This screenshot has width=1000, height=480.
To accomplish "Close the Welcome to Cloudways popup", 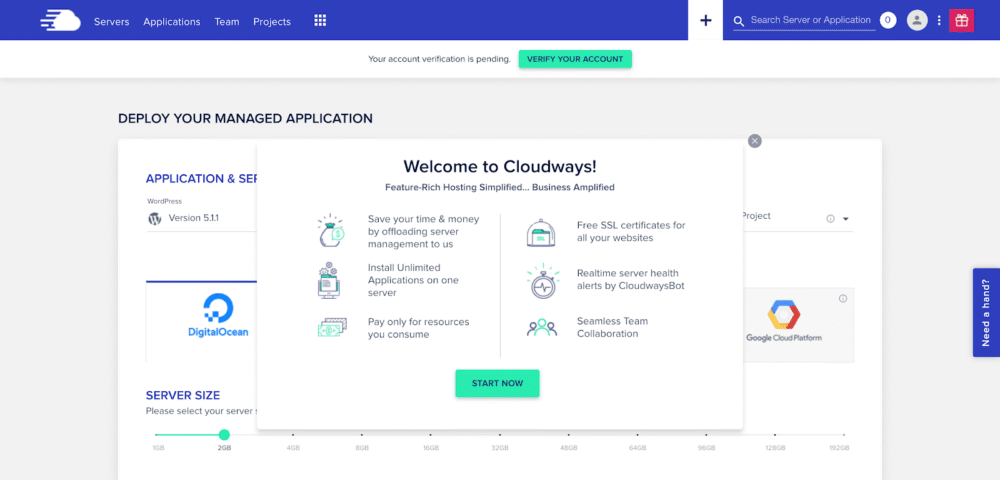I will tap(755, 141).
